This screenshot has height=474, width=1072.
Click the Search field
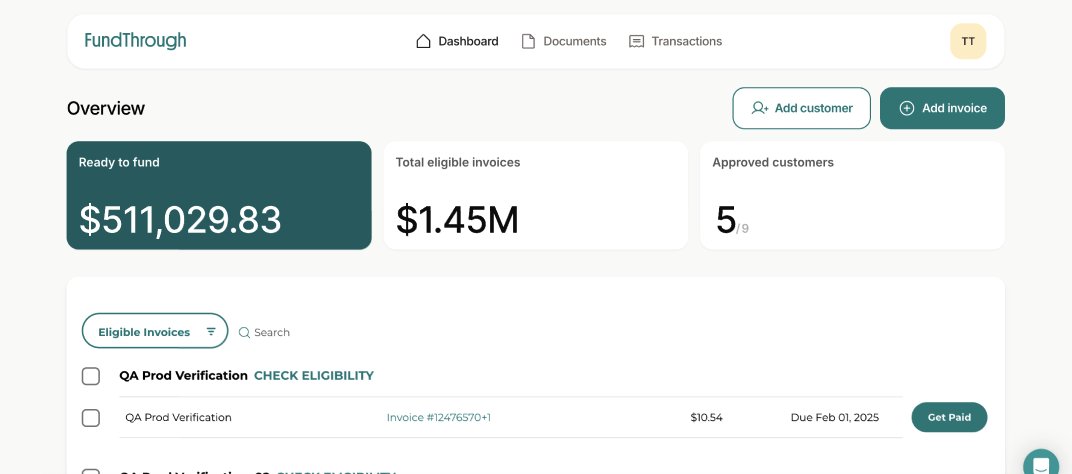265,332
